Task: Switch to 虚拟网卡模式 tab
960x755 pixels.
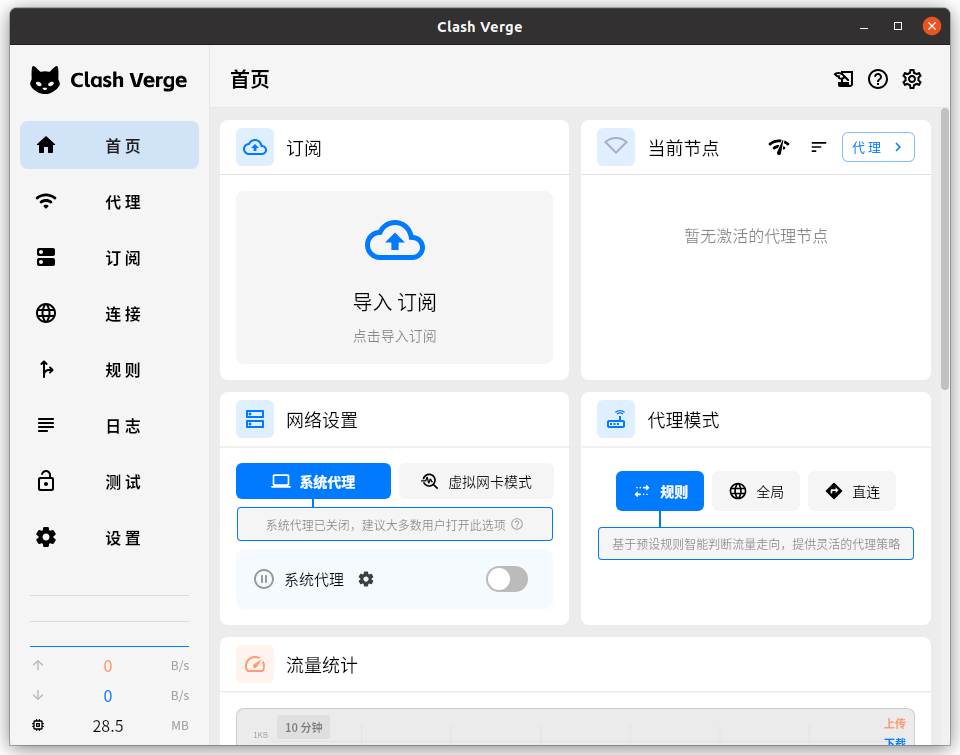Action: pyautogui.click(x=476, y=481)
